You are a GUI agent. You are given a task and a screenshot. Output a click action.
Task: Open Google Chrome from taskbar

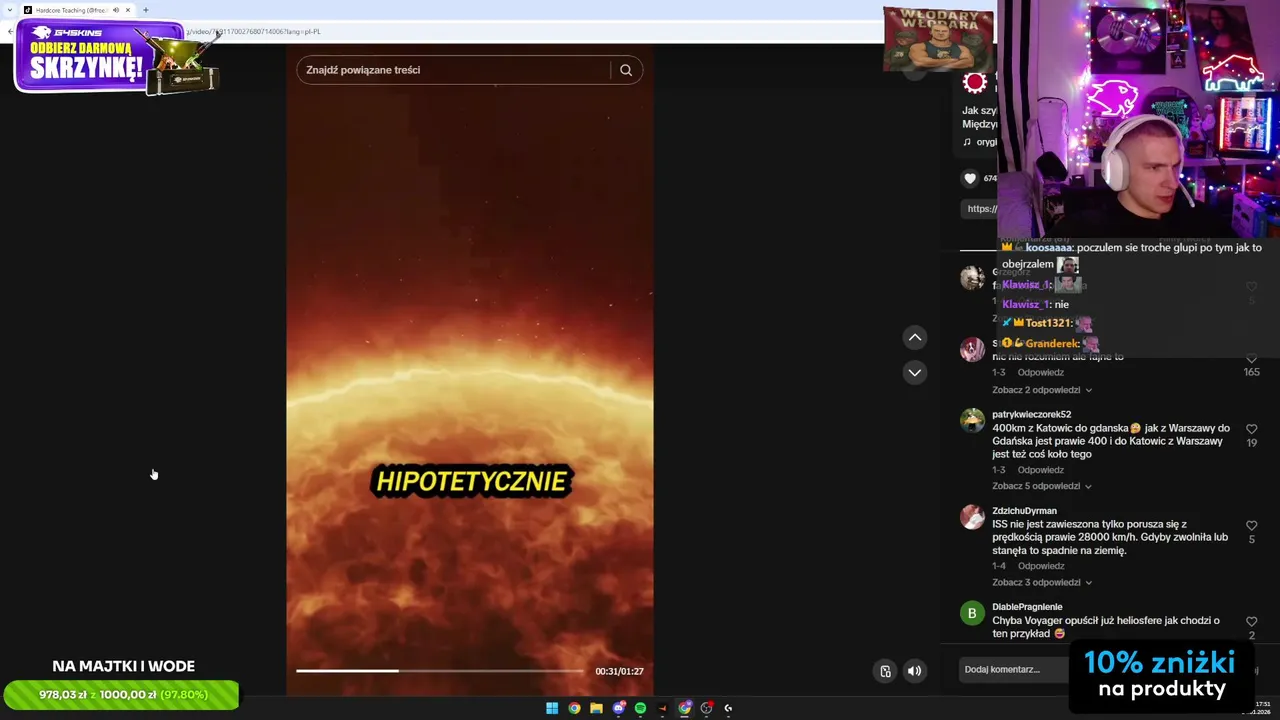(574, 708)
